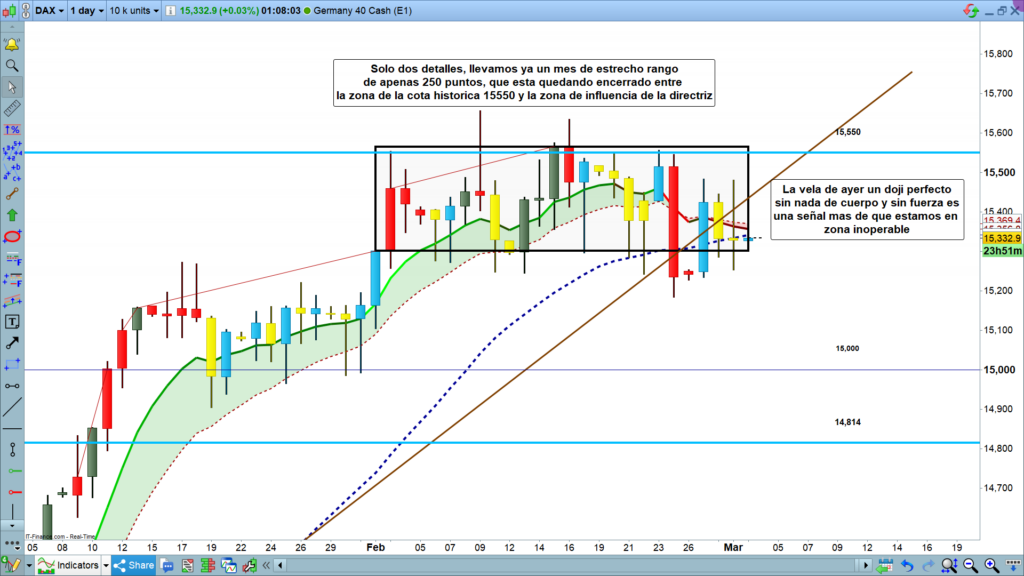Image resolution: width=1024 pixels, height=576 pixels.
Task: Select the red ellipse drawing tool
Action: point(12,236)
